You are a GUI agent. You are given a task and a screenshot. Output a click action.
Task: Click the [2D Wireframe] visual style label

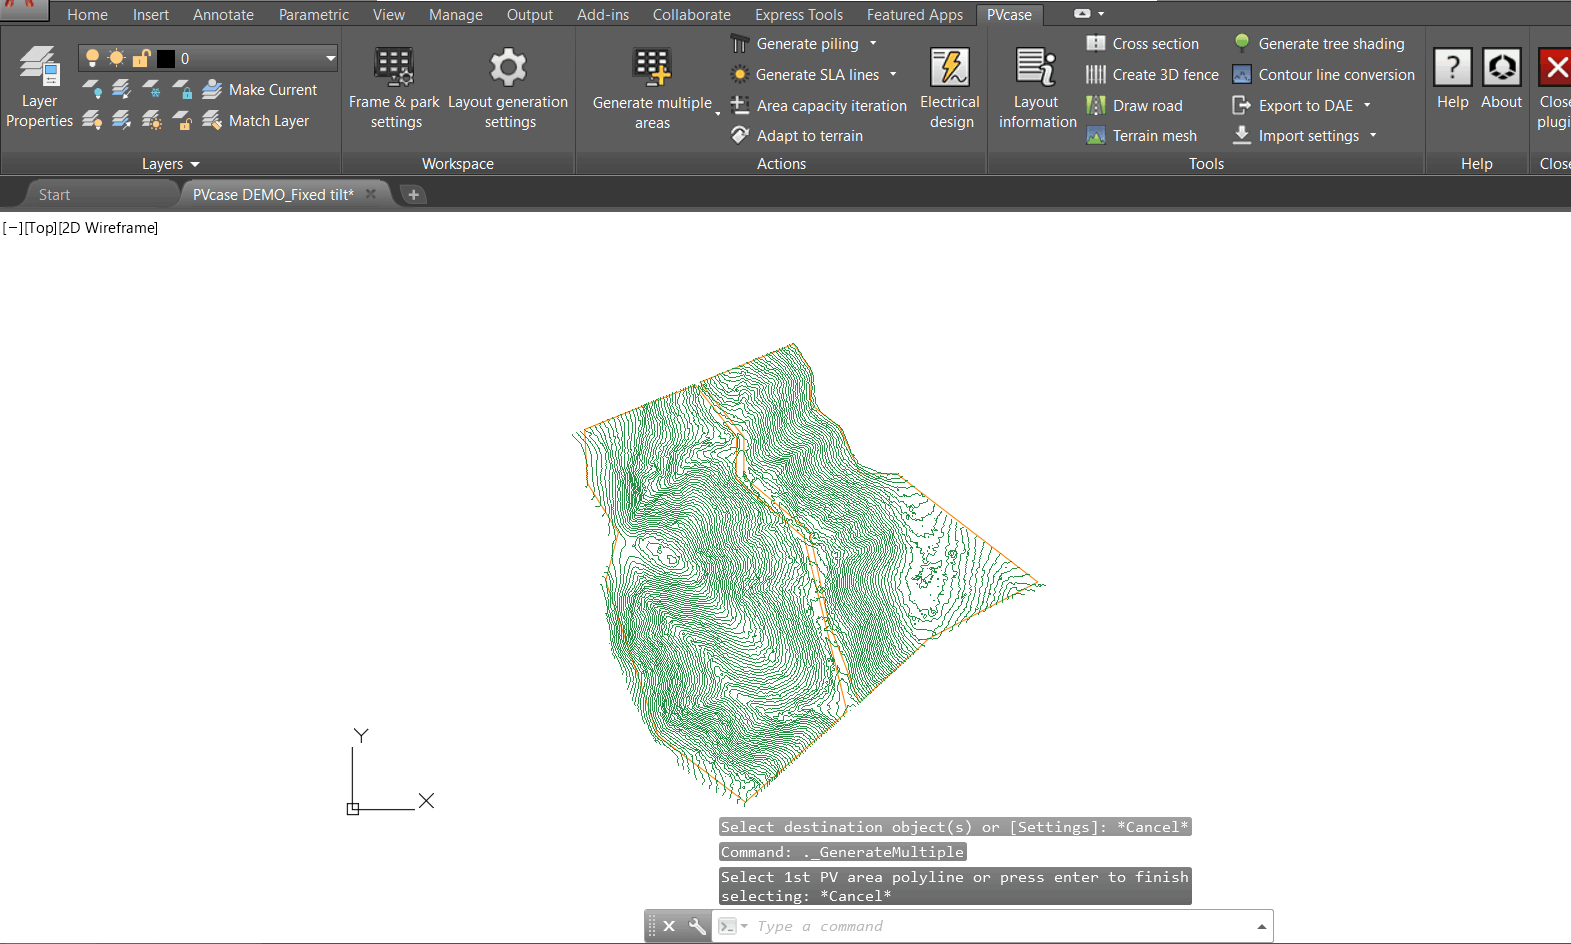108,228
